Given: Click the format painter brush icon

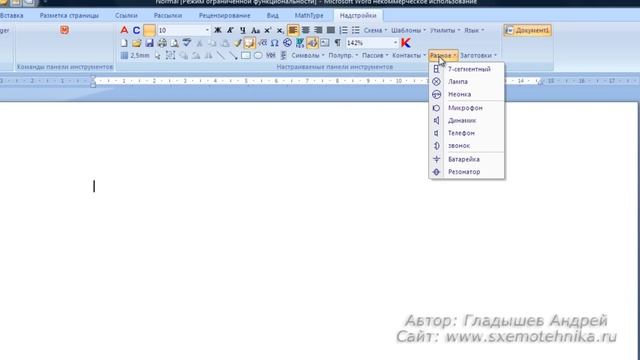Looking at the screenshot, I should coord(237,43).
